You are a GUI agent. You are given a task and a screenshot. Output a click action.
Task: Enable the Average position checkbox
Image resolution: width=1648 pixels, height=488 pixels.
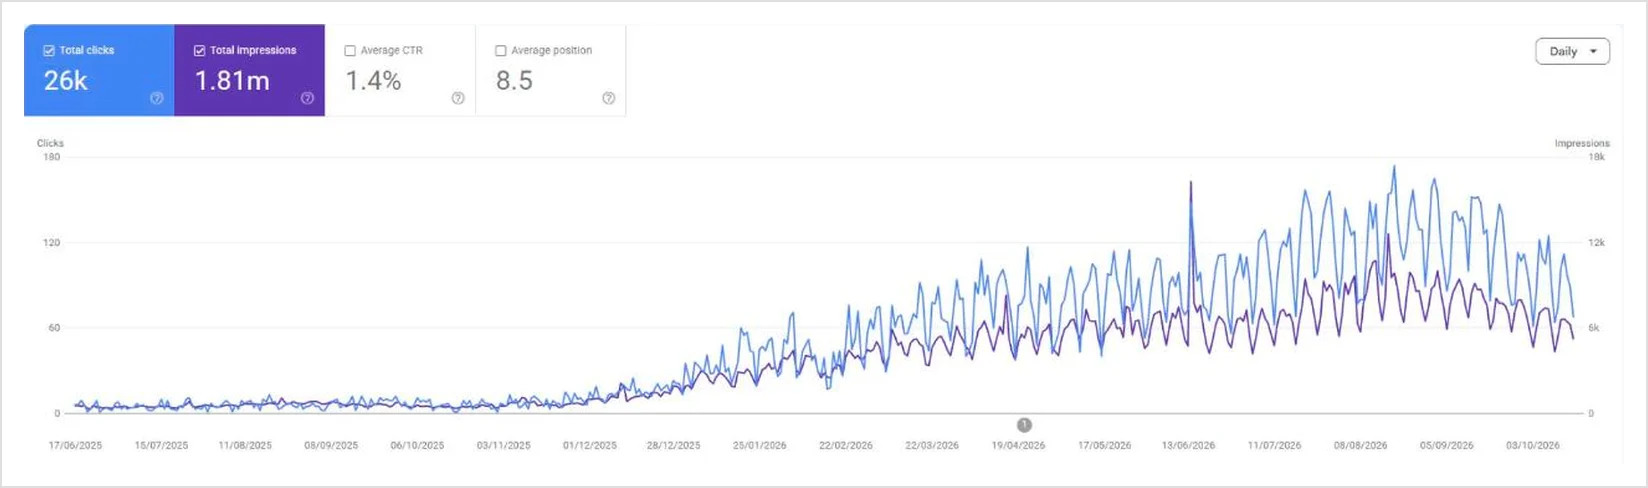[501, 51]
